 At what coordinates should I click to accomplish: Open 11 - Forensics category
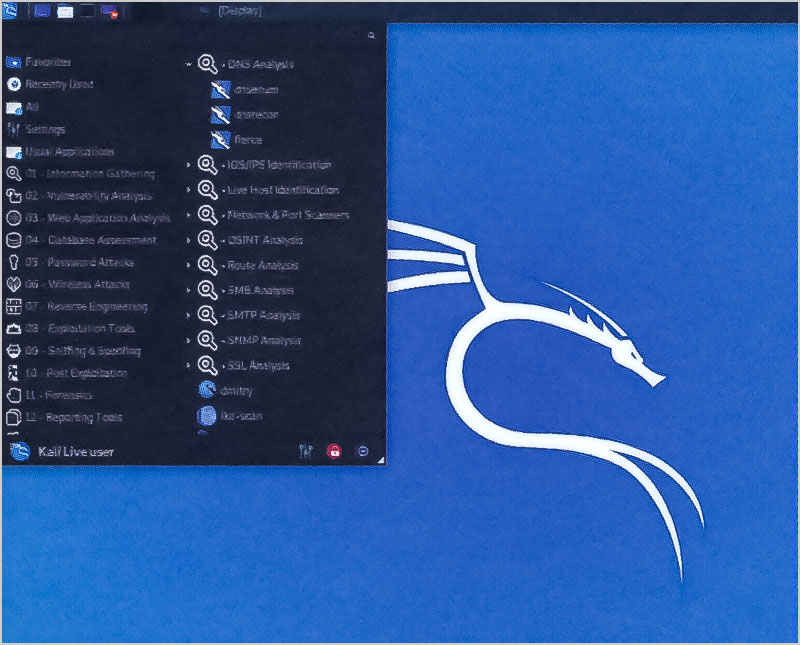(49, 395)
